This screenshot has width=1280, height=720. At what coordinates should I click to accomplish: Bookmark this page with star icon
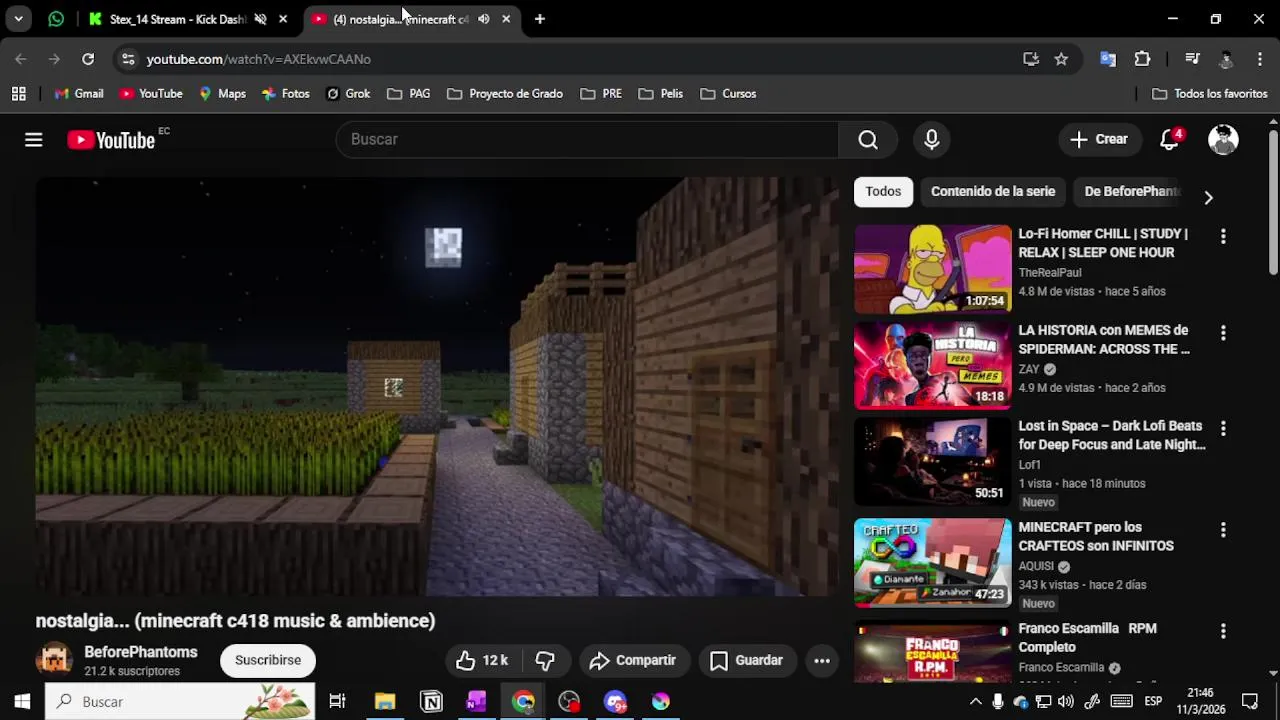(x=1061, y=59)
